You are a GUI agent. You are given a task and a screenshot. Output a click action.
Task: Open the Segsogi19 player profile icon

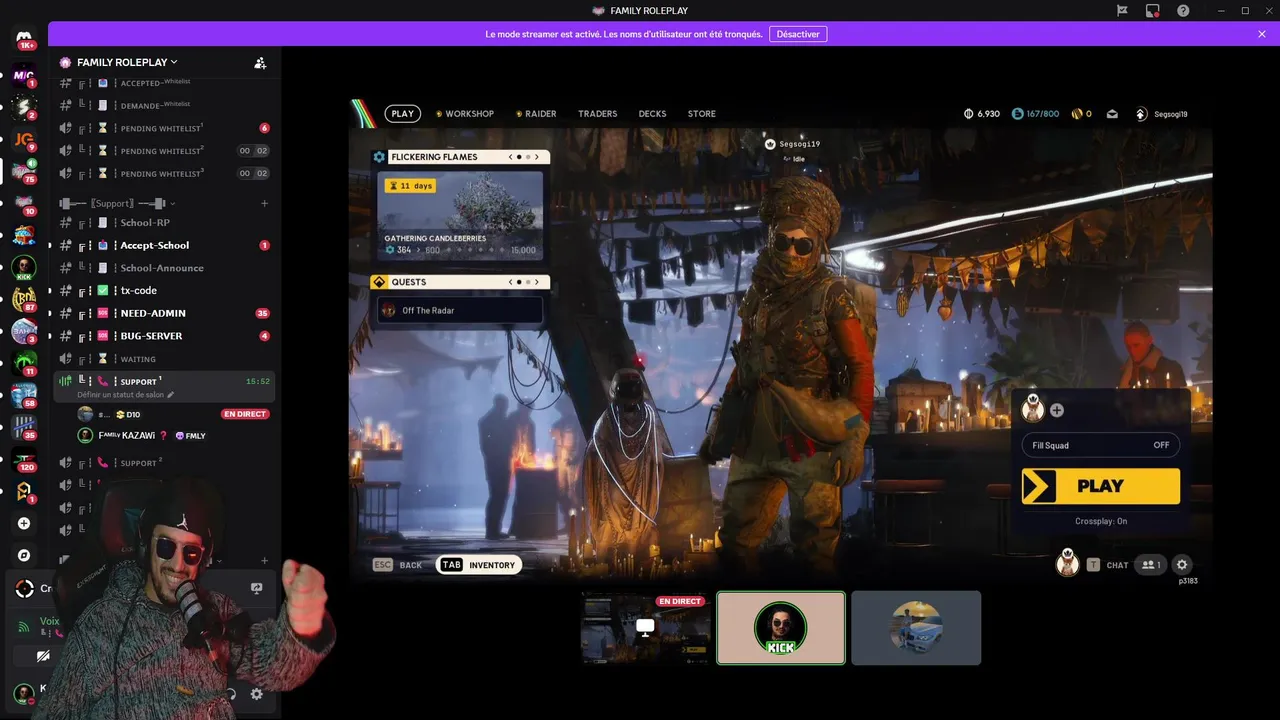pyautogui.click(x=1141, y=114)
